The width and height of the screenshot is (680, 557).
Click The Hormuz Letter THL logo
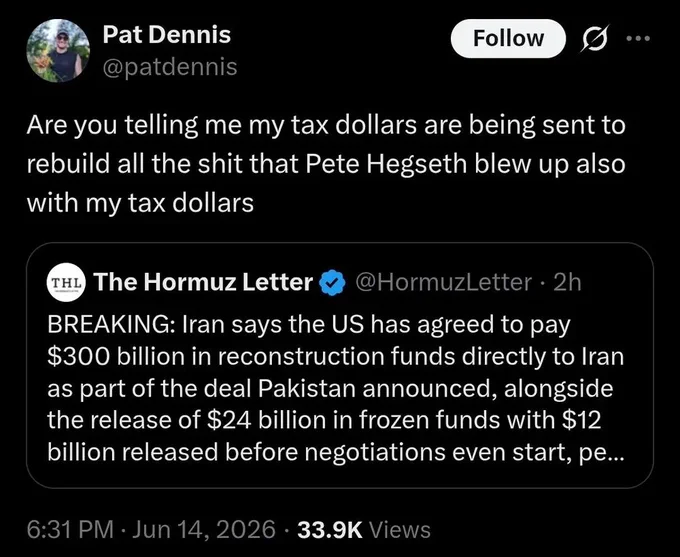66,282
